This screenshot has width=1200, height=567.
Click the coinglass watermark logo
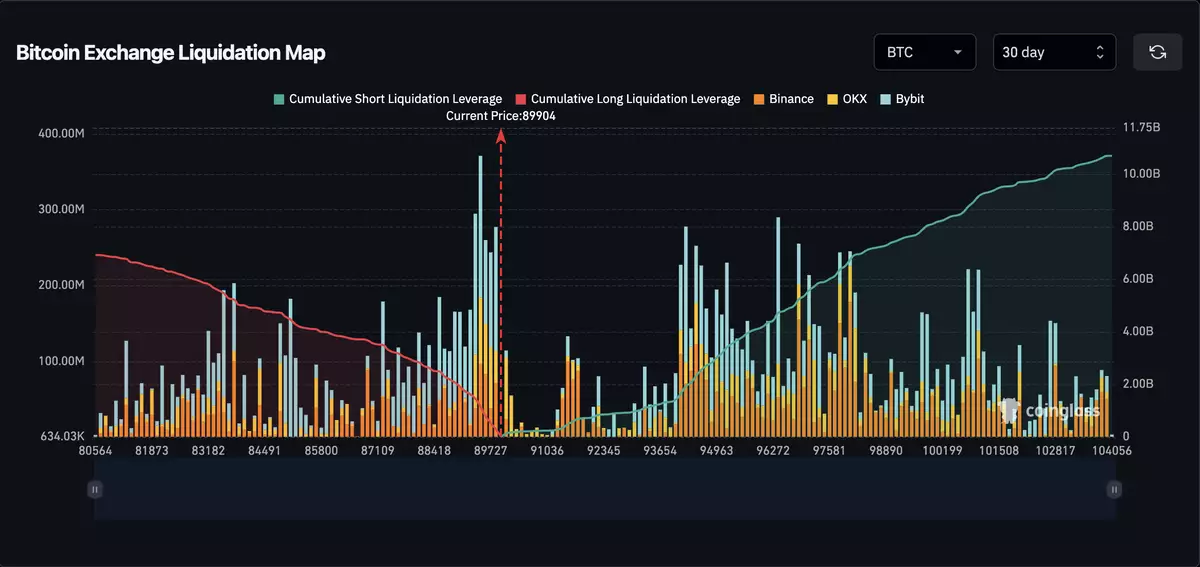(x=1050, y=410)
